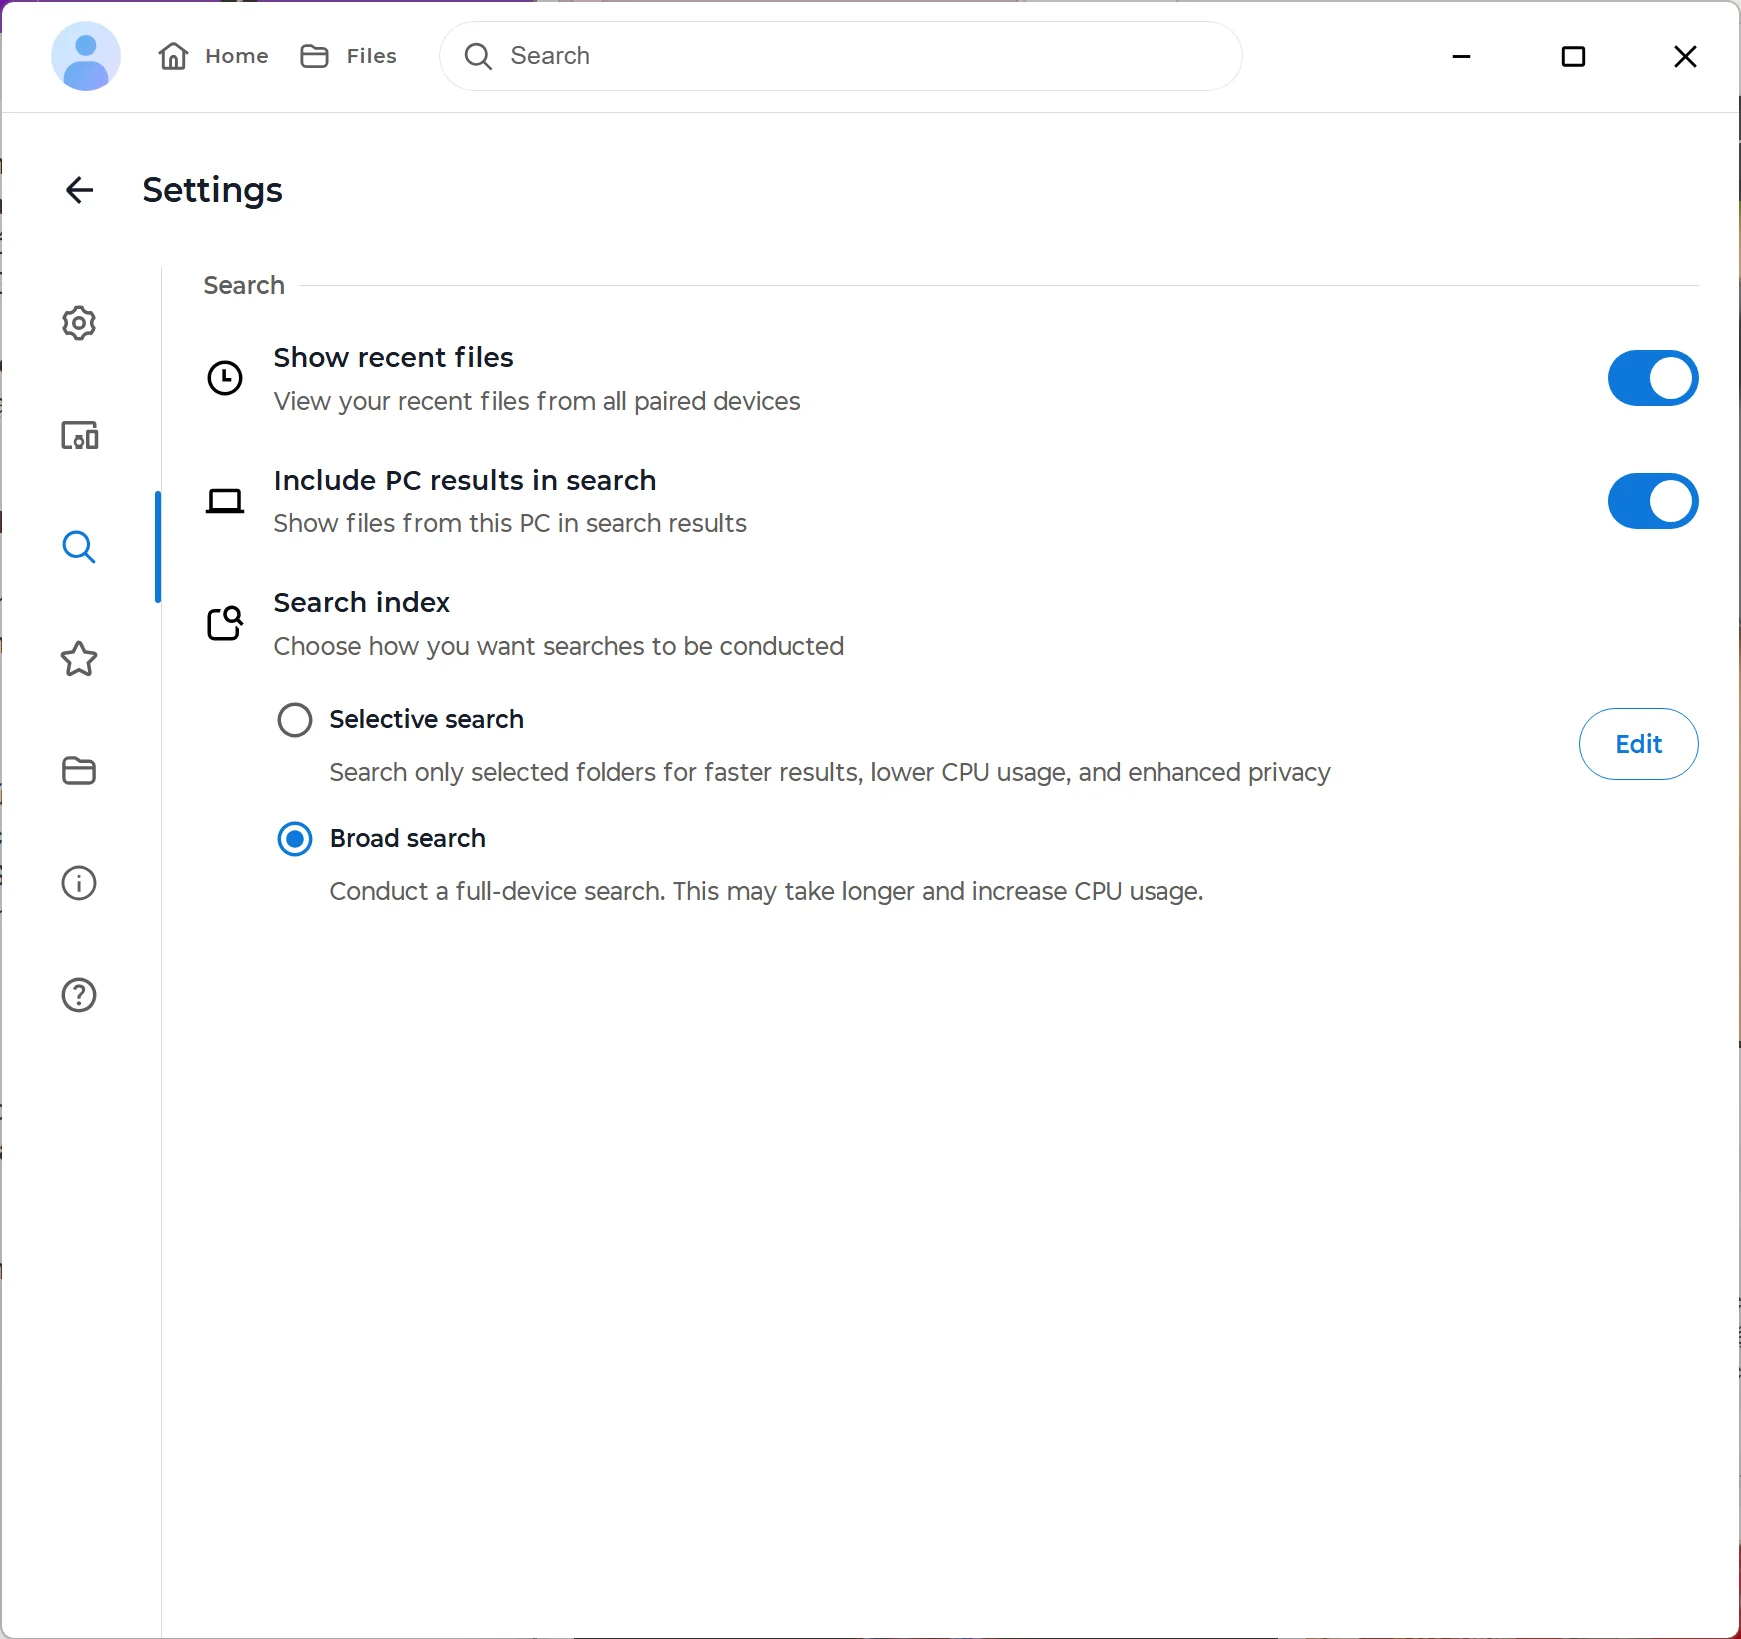Image resolution: width=1741 pixels, height=1639 pixels.
Task: Open General settings gear in sidebar
Action: [79, 323]
